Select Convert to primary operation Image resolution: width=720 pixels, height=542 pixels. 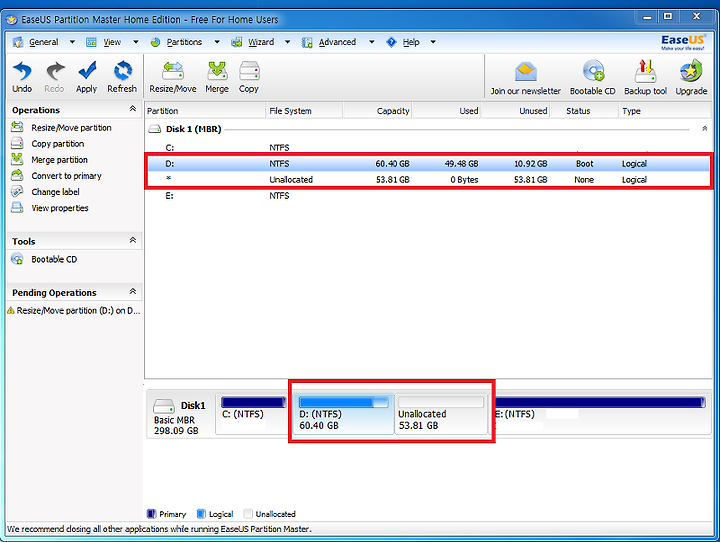66,176
